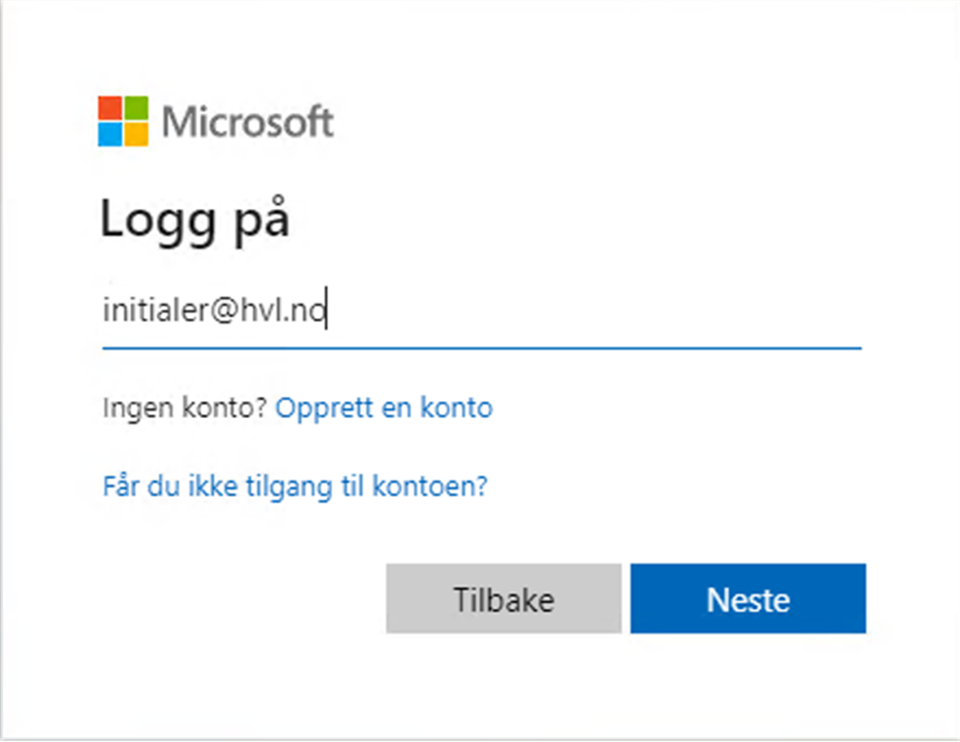Click the "Logg på" heading
Image resolution: width=960 pixels, height=742 pixels.
(x=195, y=222)
